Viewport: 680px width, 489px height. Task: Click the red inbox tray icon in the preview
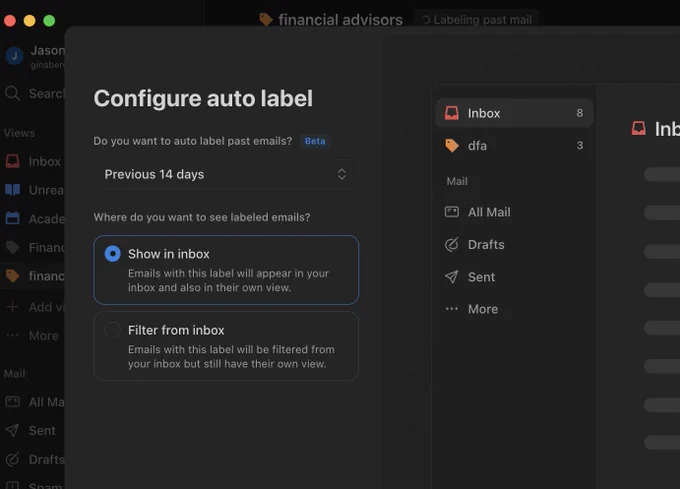451,113
